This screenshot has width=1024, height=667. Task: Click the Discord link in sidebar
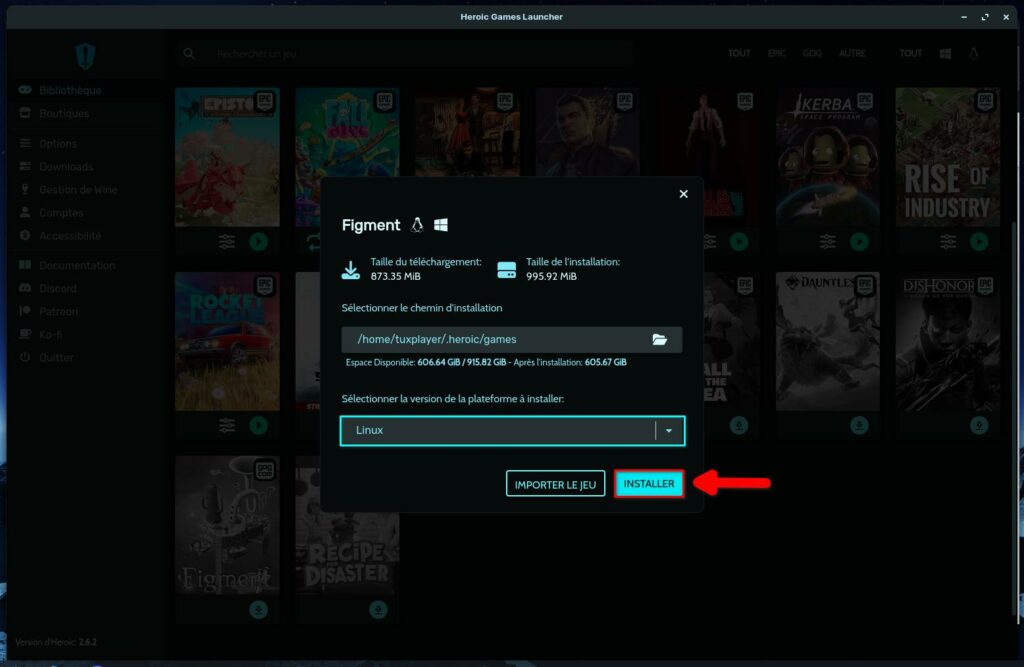[58, 288]
